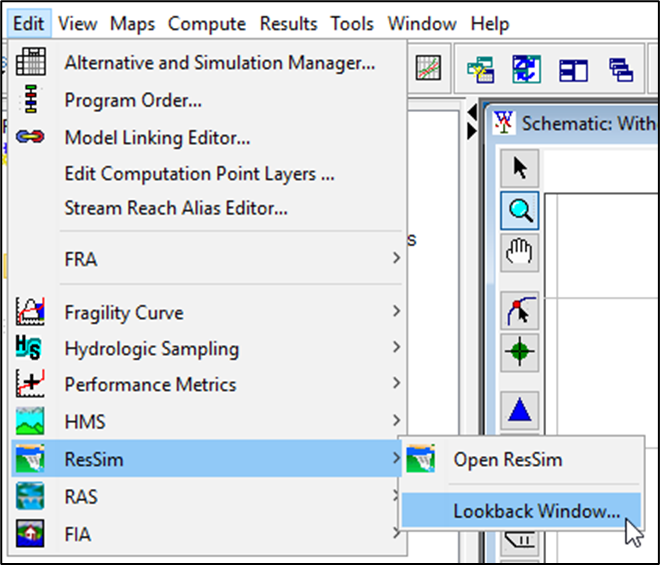Select the stream alignment edit tool
This screenshot has width=660, height=565.
pyautogui.click(x=519, y=310)
